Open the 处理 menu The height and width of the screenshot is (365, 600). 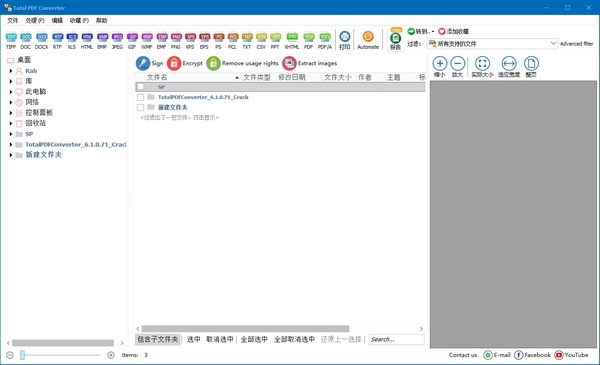[35, 20]
